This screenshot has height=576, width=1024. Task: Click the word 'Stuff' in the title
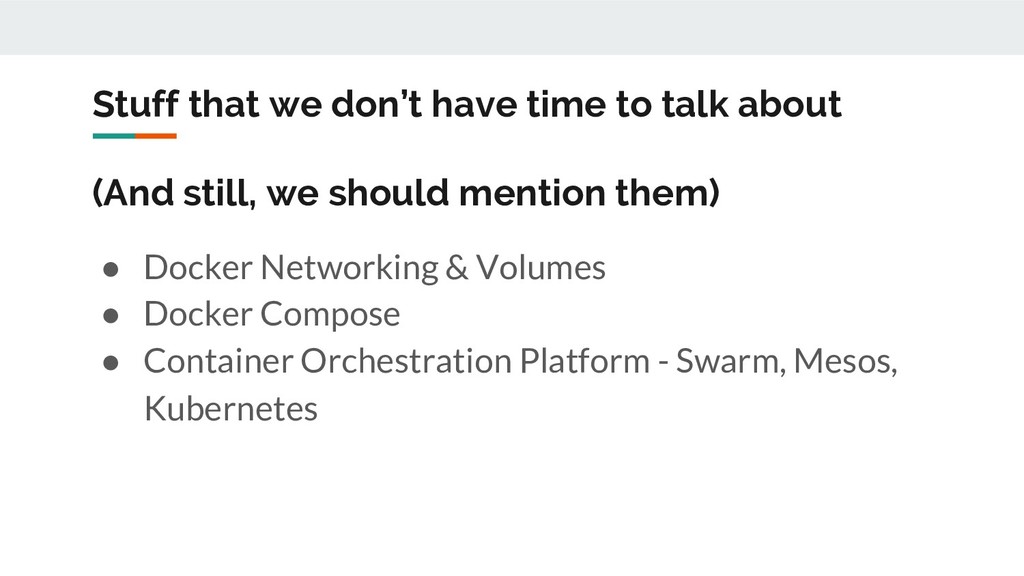[135, 104]
